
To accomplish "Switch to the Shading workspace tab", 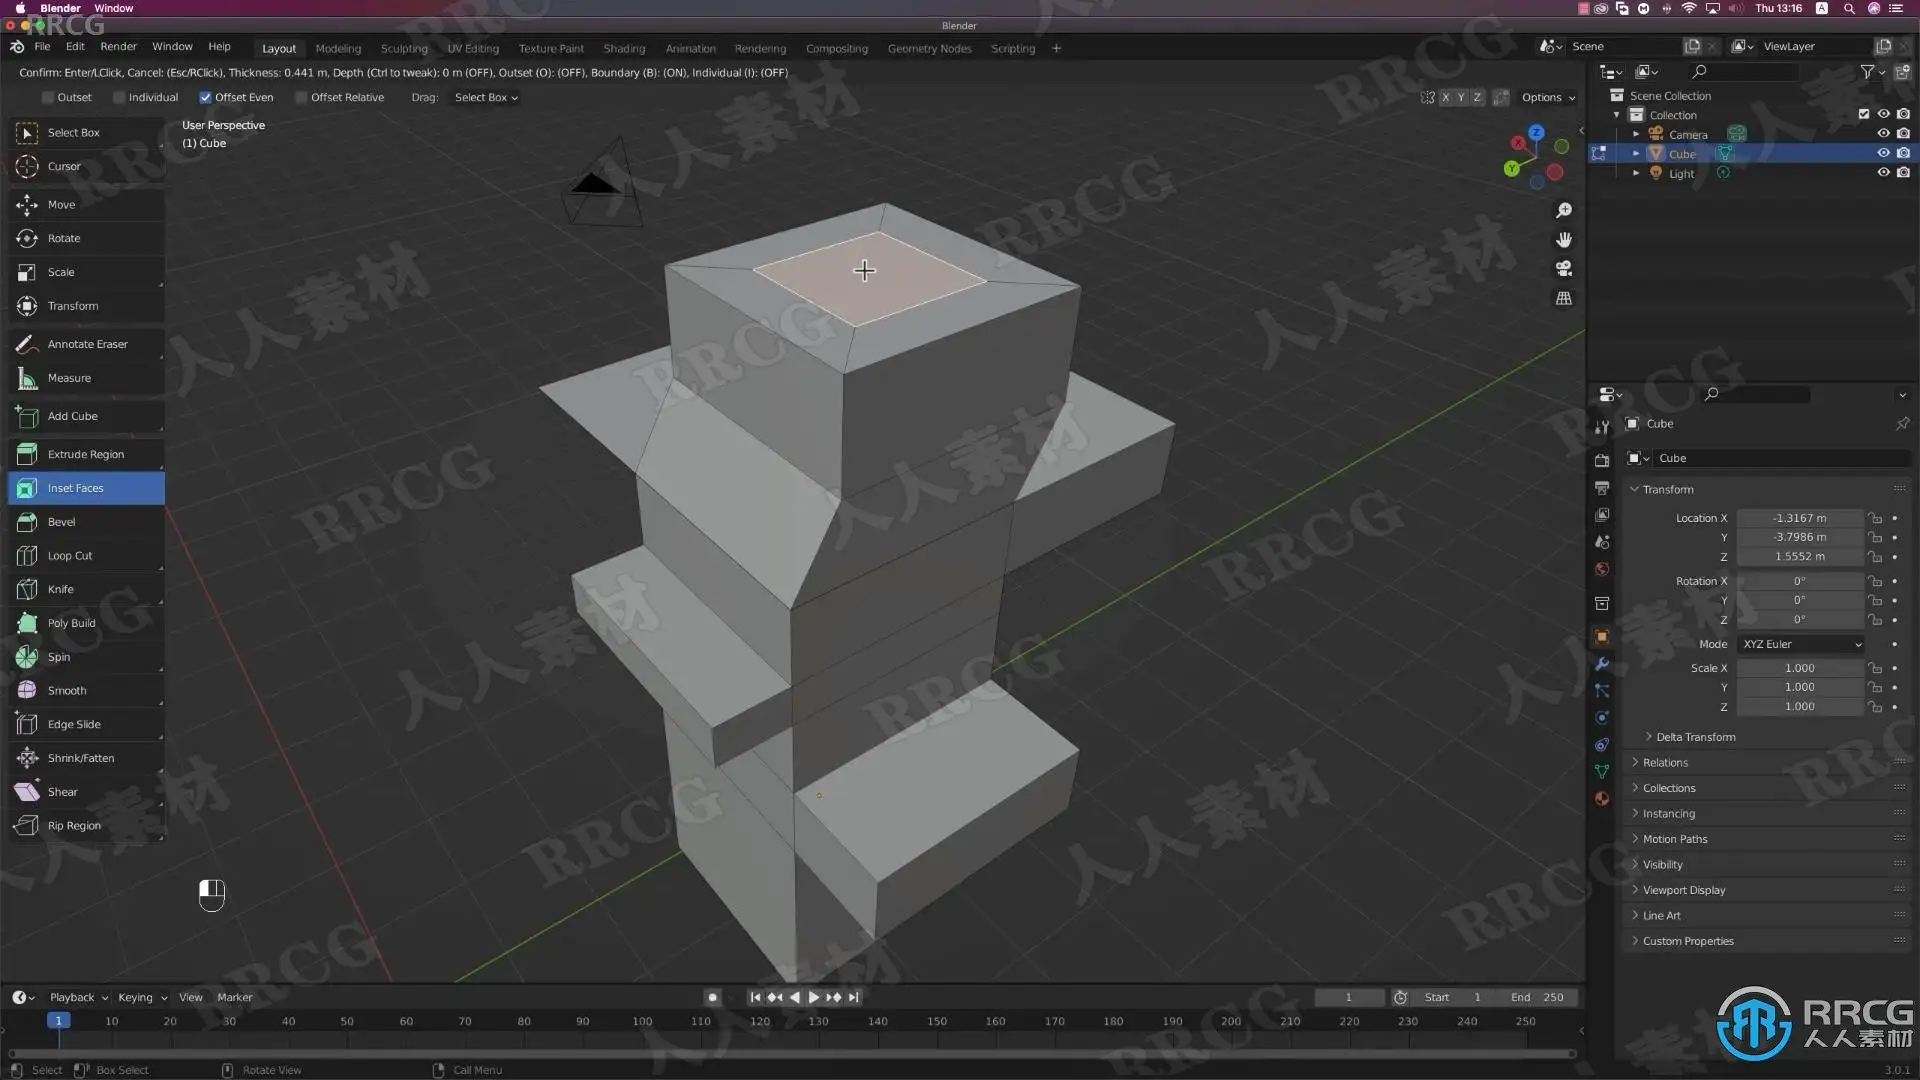I will [624, 49].
